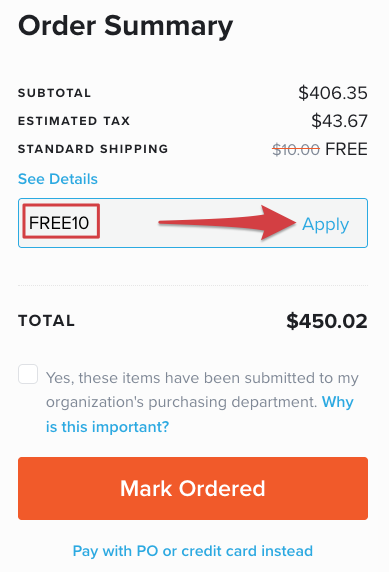This screenshot has height=572, width=389.
Task: Click the FREE10 code text in the field
Action: (59, 223)
